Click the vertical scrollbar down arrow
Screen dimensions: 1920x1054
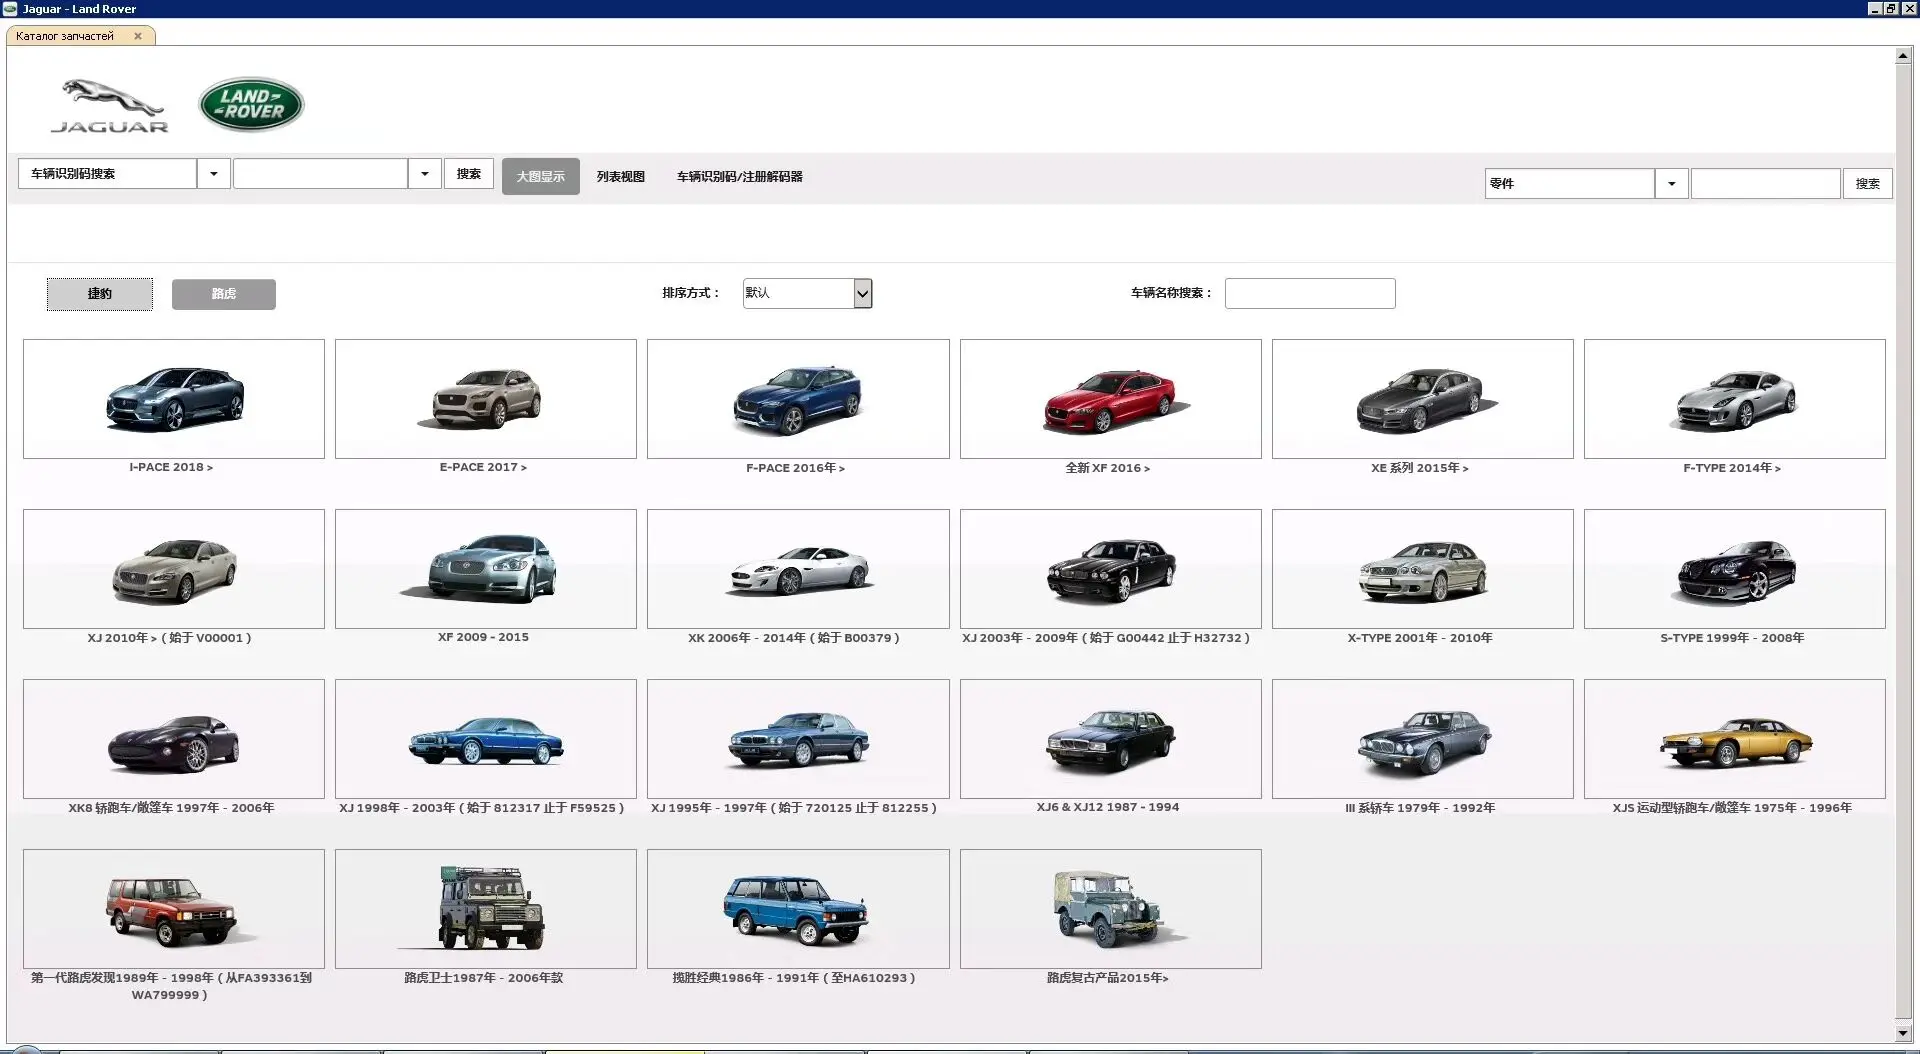(1904, 1033)
